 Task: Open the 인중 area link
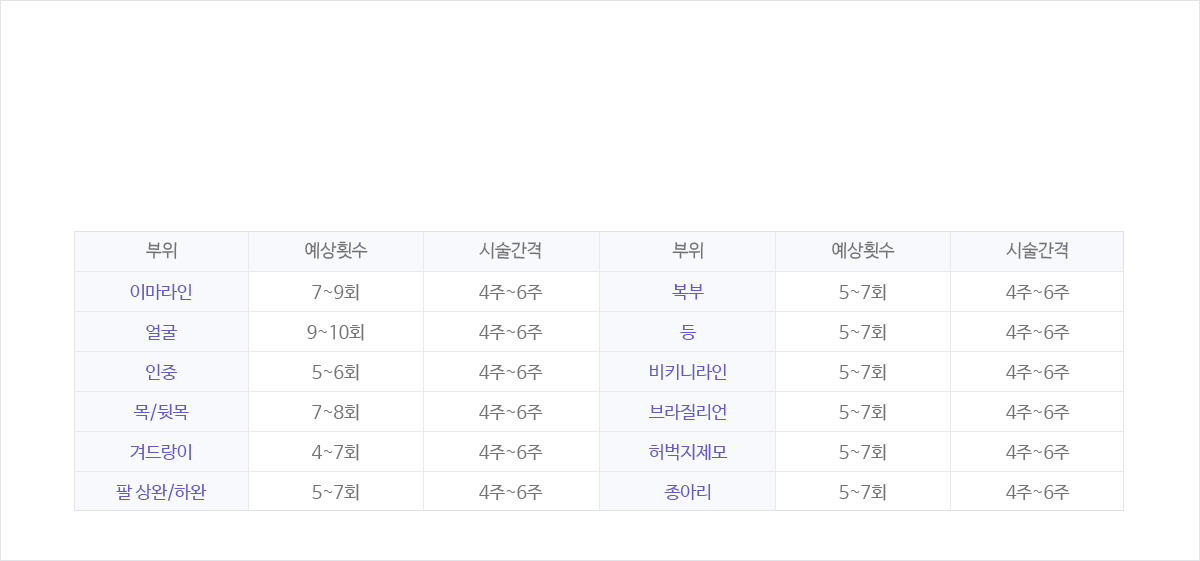[x=161, y=372]
